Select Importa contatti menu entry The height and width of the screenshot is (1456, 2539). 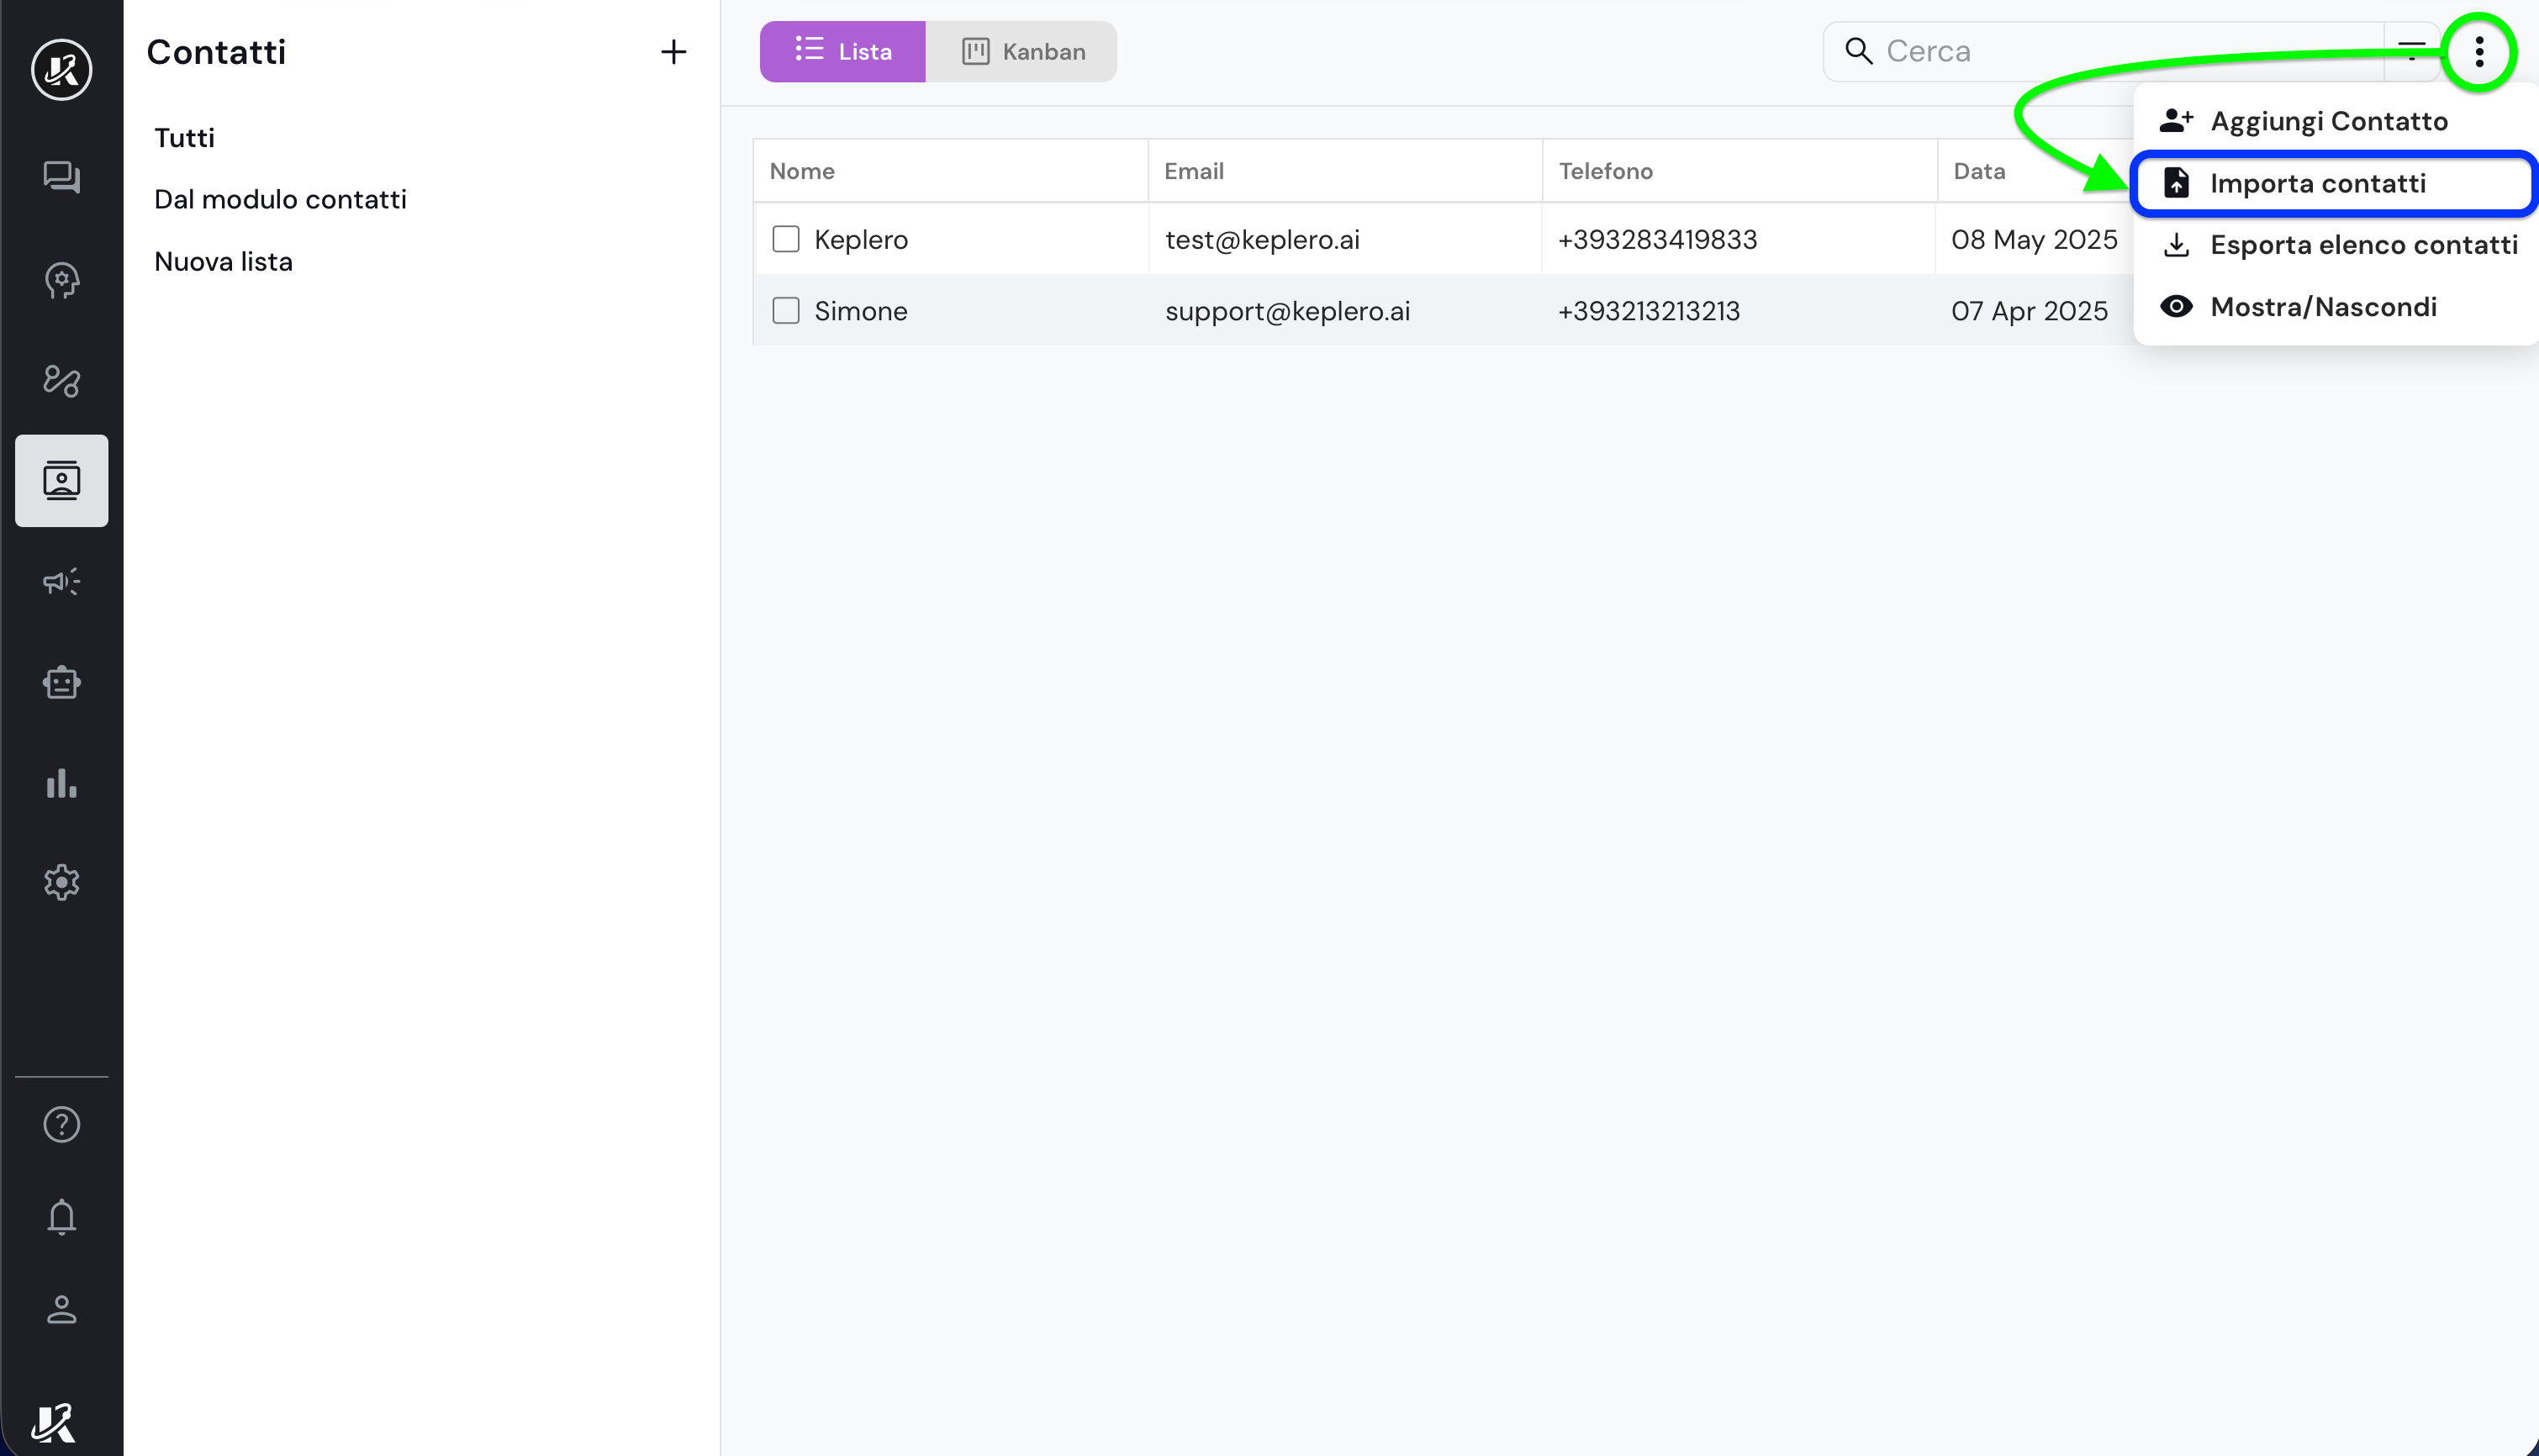click(2317, 184)
